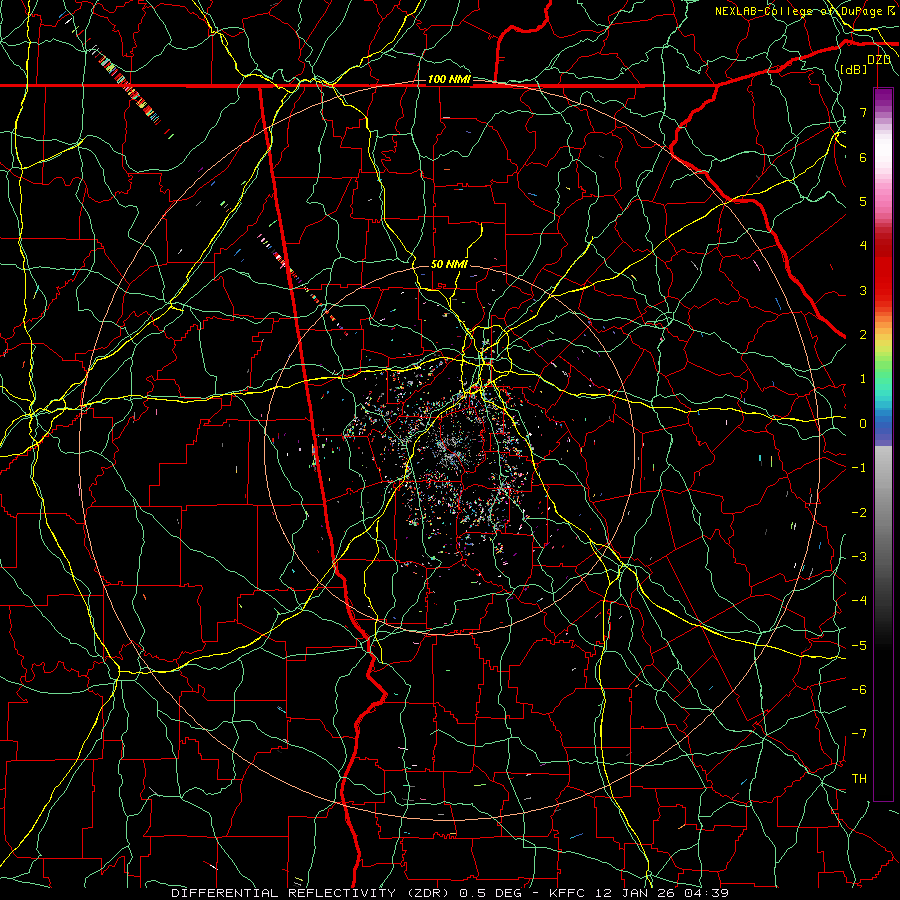
Task: Click the 5 dB value on color scale
Action: (x=863, y=201)
